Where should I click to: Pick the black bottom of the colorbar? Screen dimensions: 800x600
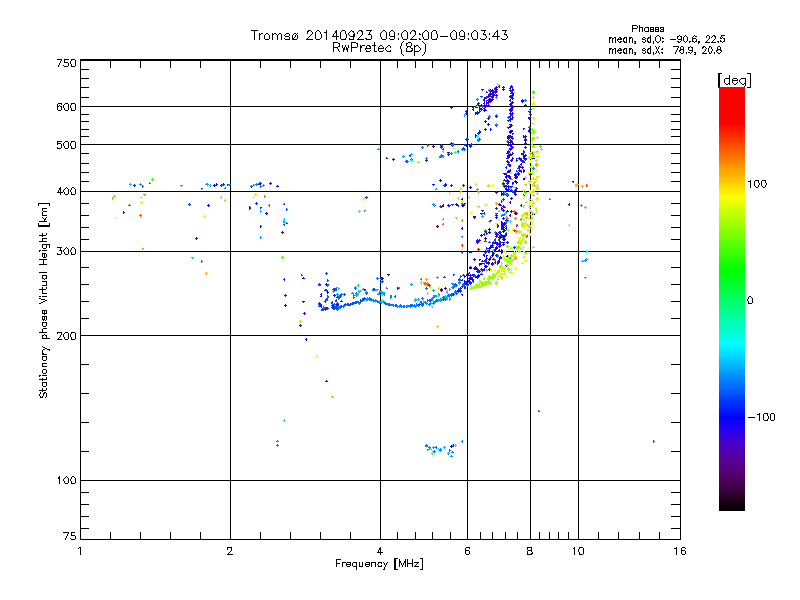pos(732,505)
